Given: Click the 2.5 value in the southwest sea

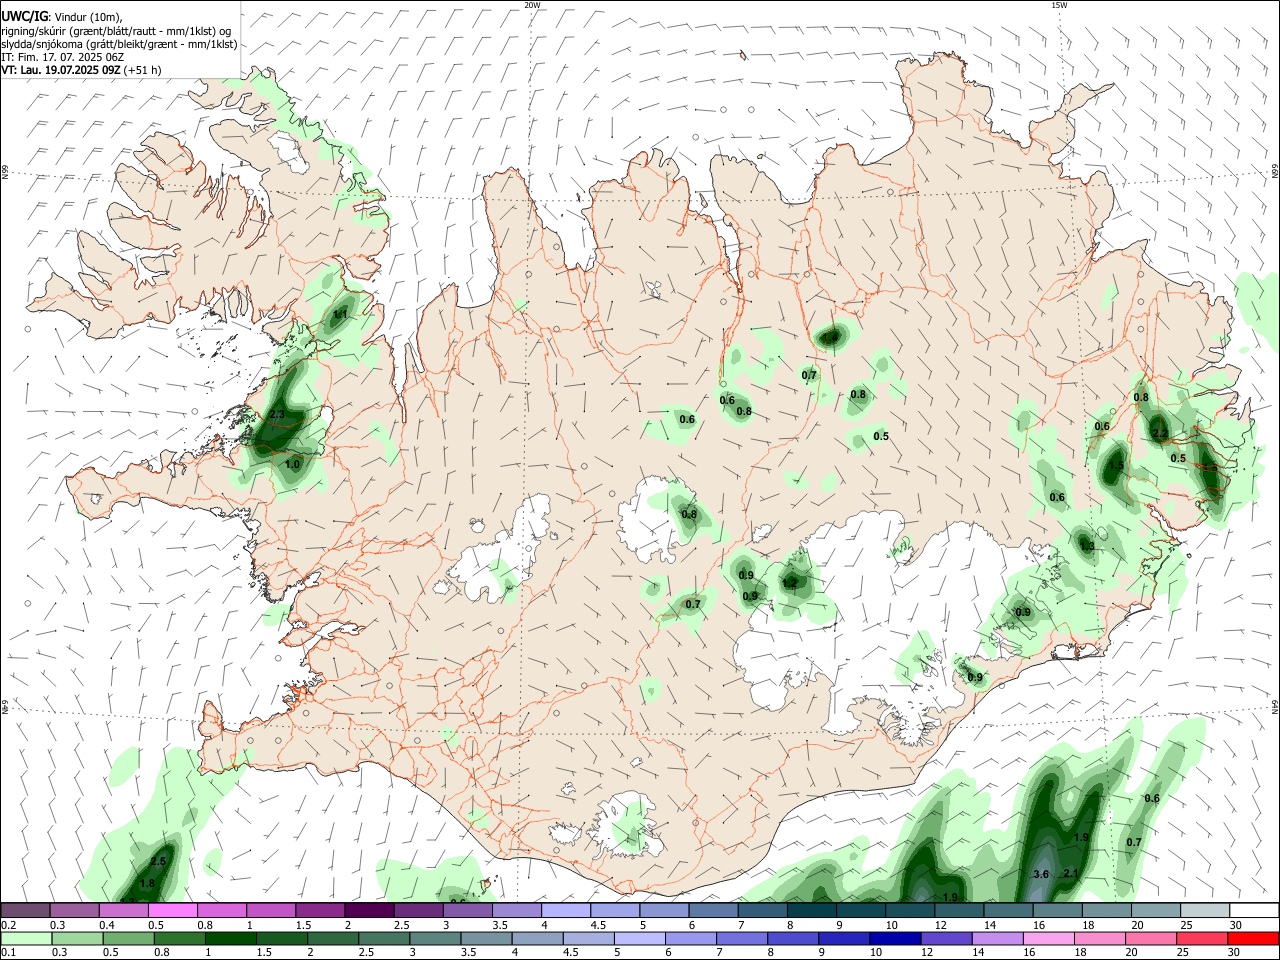Looking at the screenshot, I should pyautogui.click(x=157, y=861).
